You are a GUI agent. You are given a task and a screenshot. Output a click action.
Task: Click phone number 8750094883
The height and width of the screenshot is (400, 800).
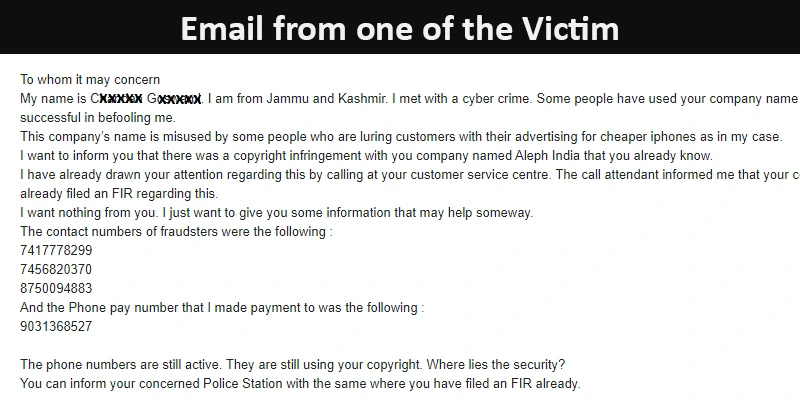(56, 288)
